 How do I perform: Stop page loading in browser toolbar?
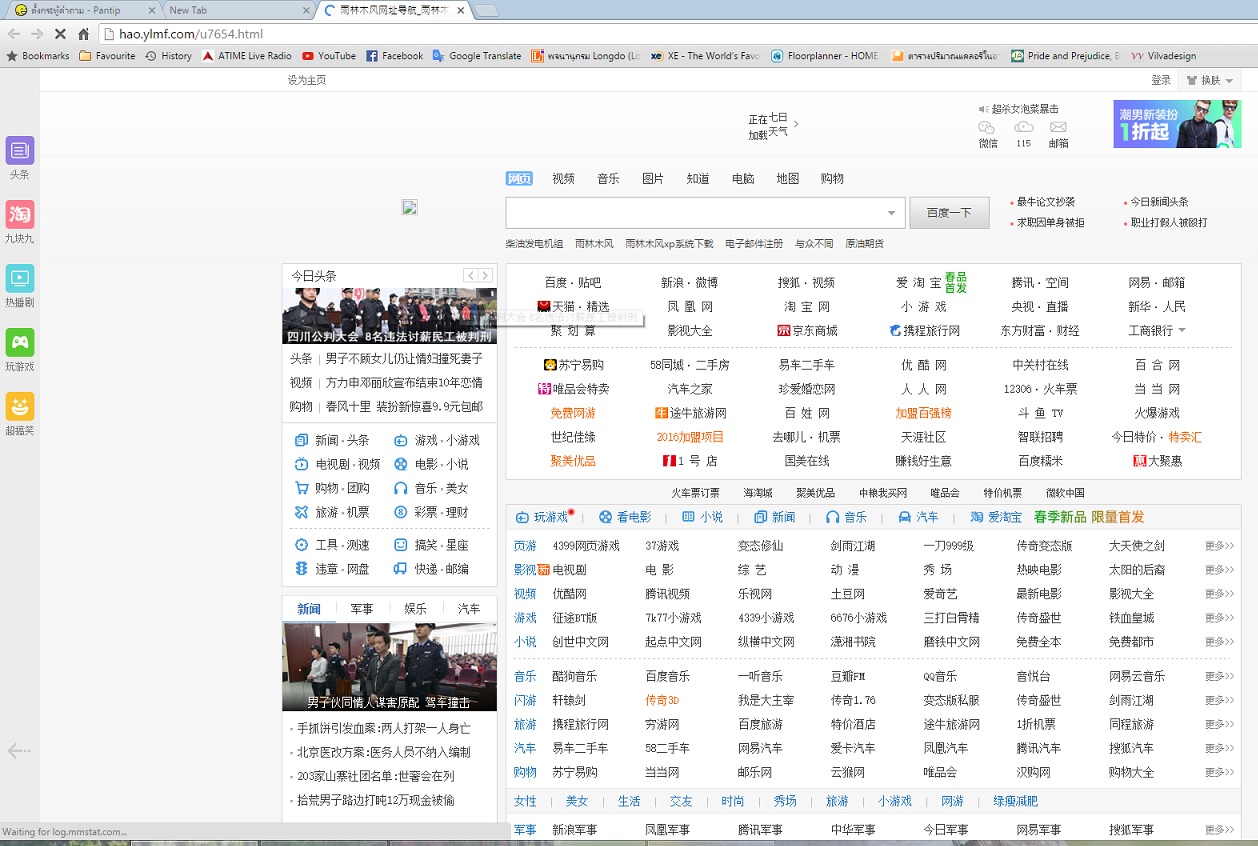click(59, 34)
